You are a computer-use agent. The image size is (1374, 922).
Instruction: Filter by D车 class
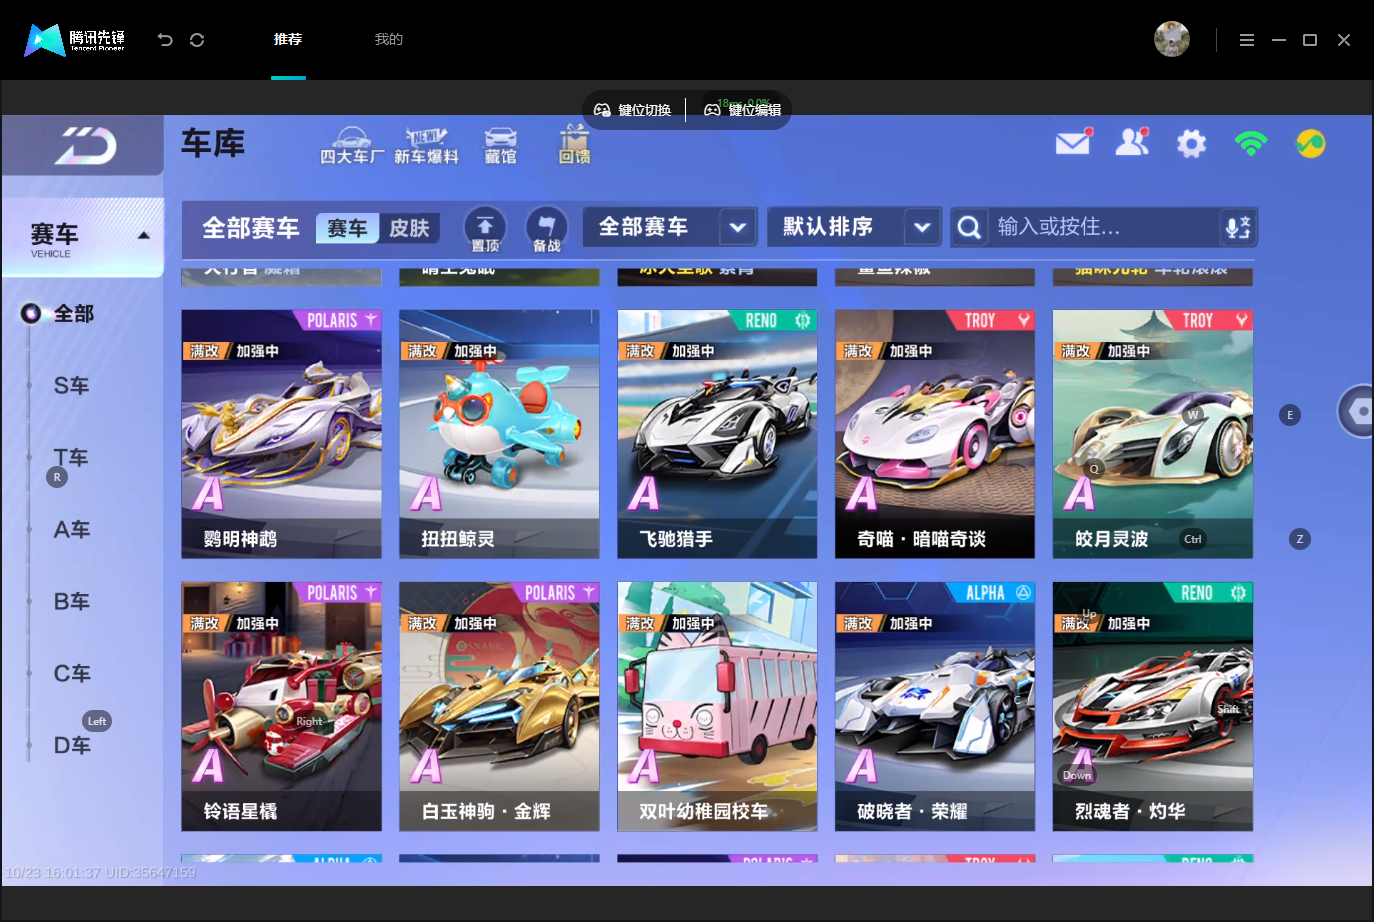tap(71, 746)
